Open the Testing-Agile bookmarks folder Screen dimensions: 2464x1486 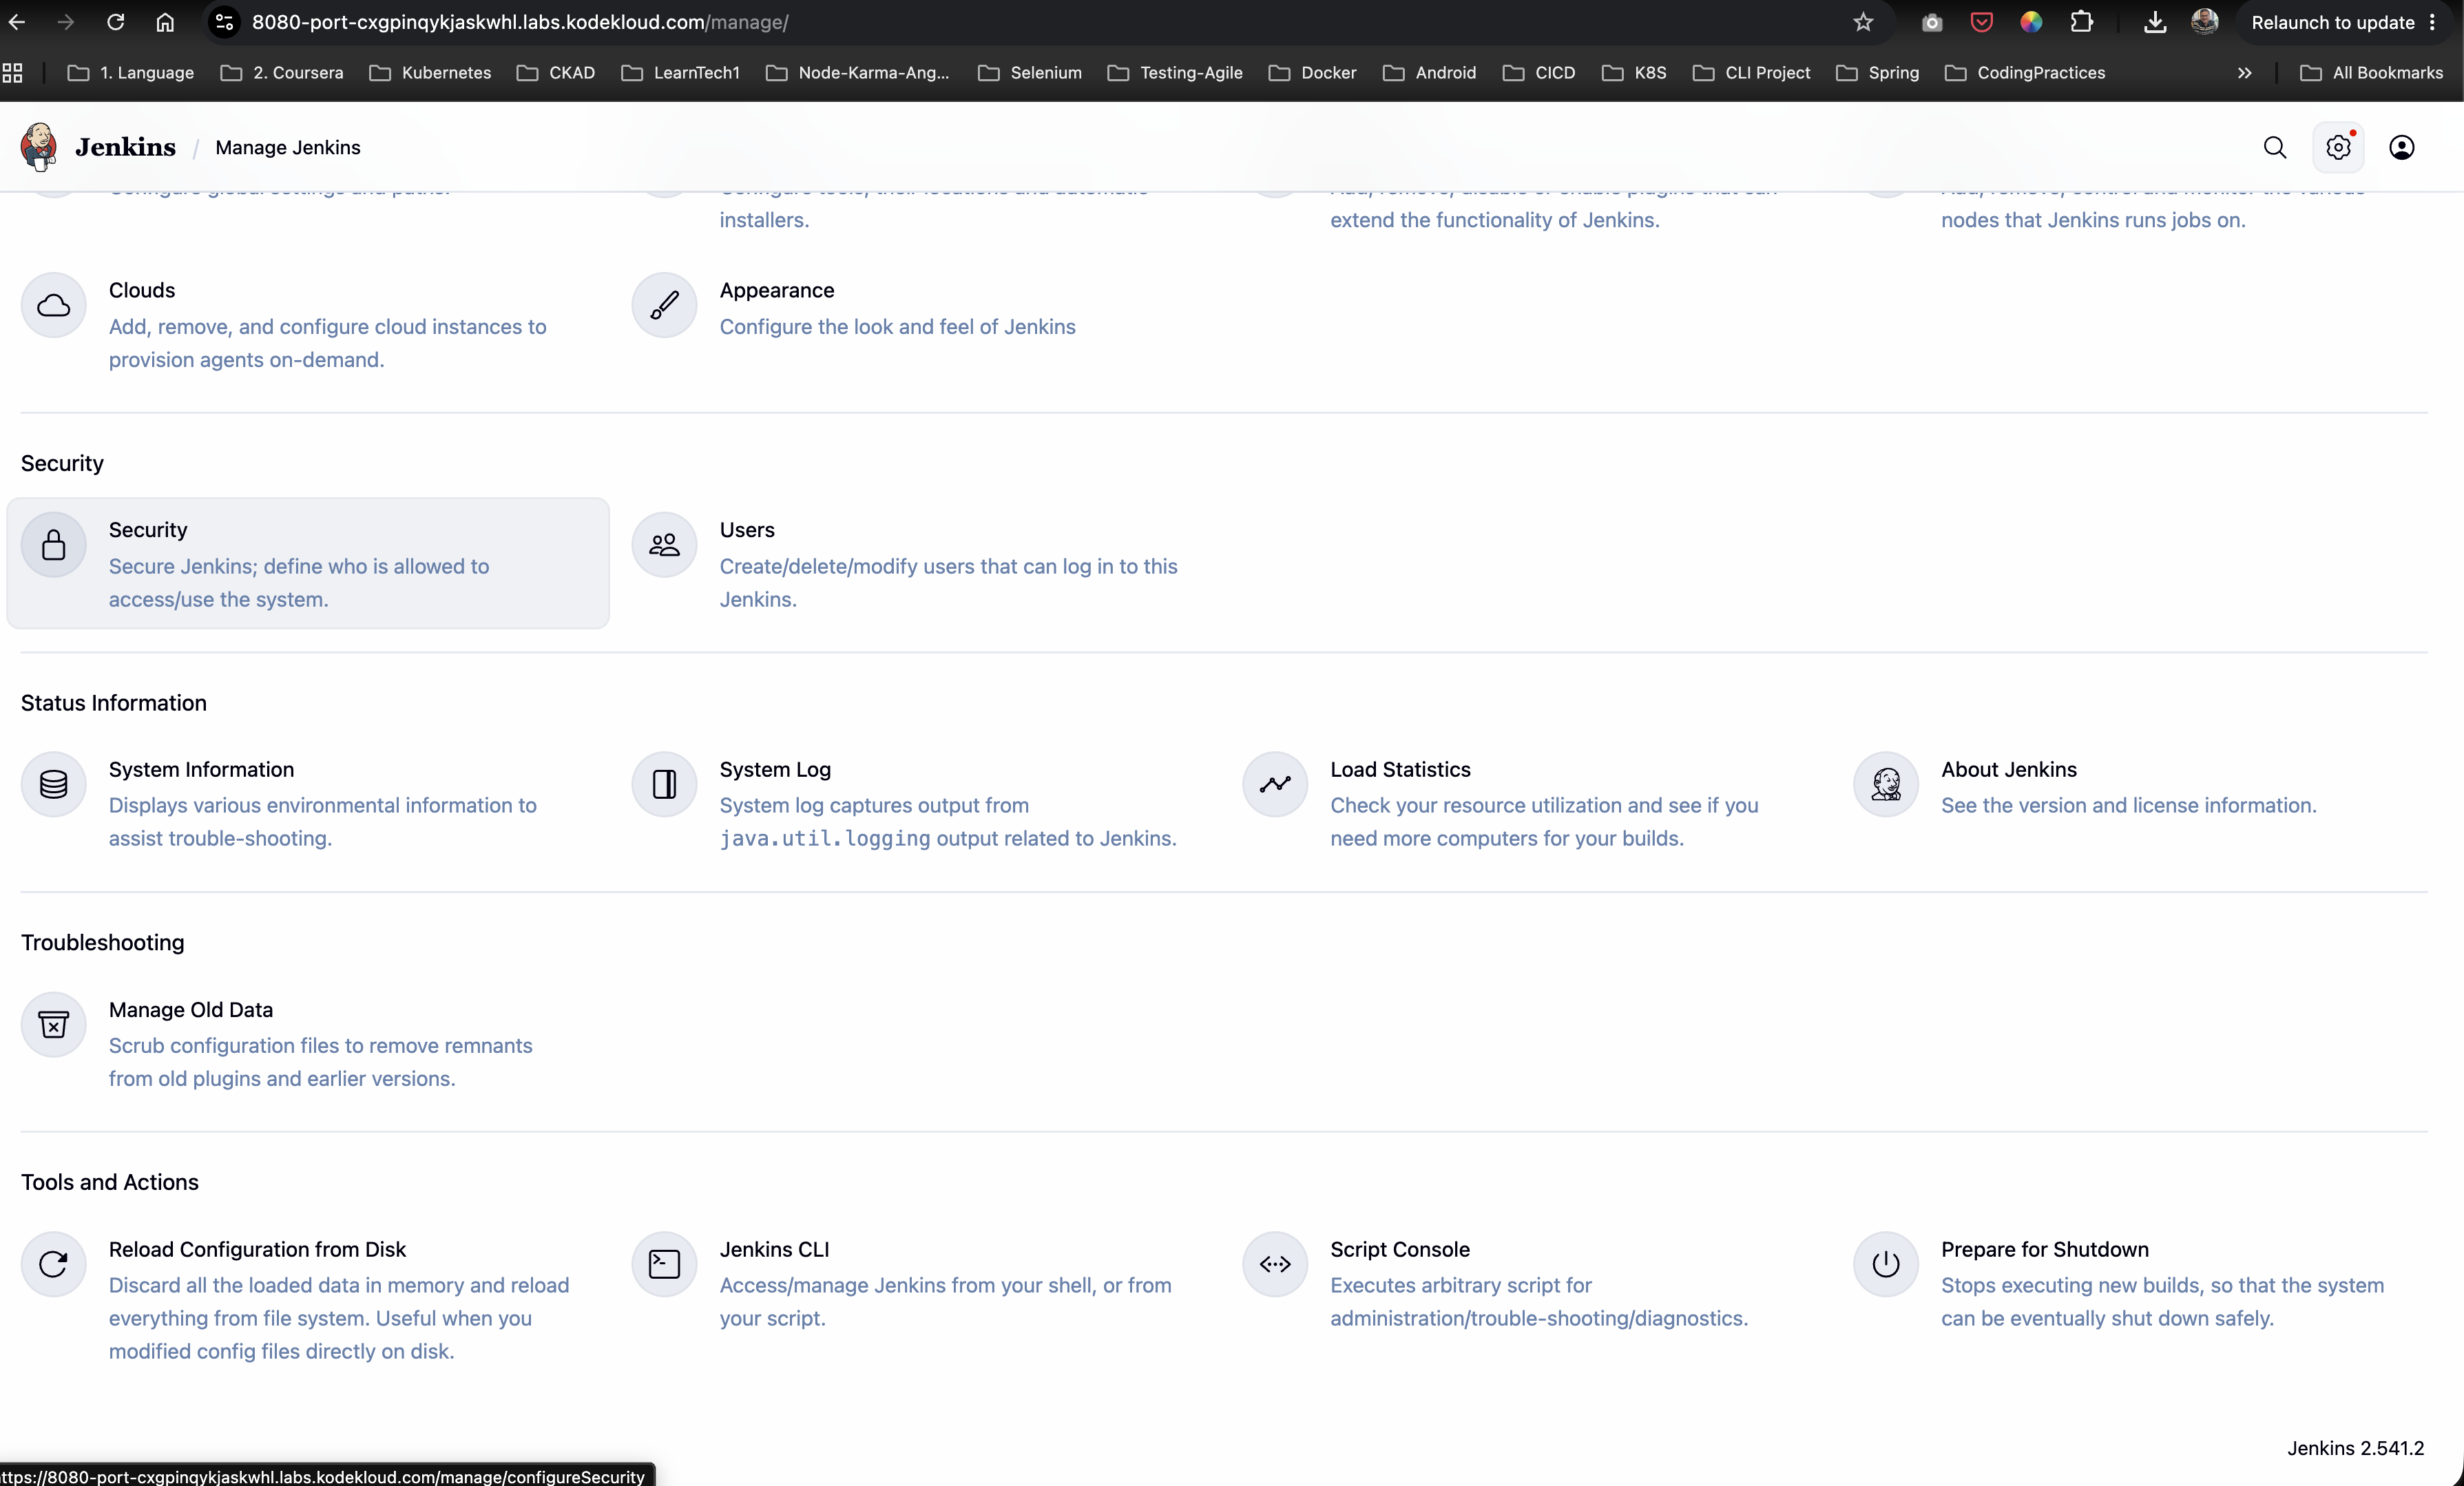pos(1175,73)
